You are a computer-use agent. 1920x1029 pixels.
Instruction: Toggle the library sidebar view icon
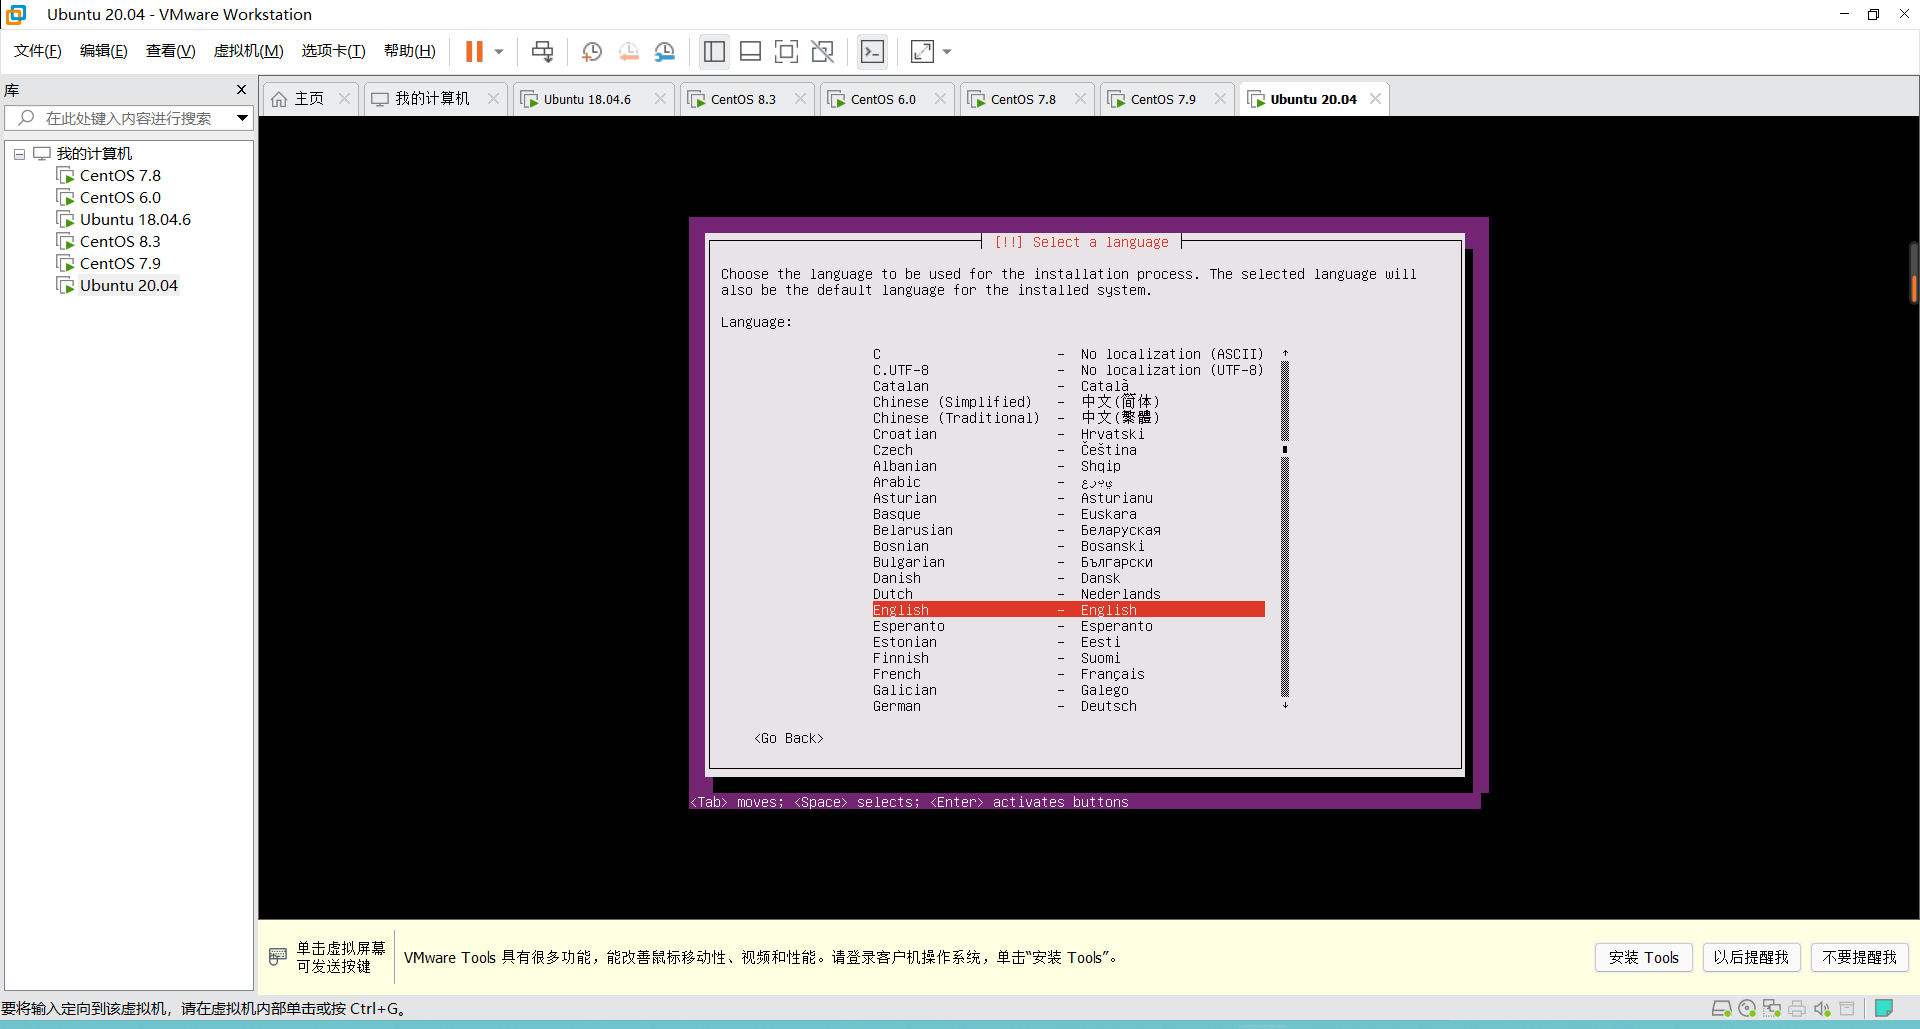714,51
